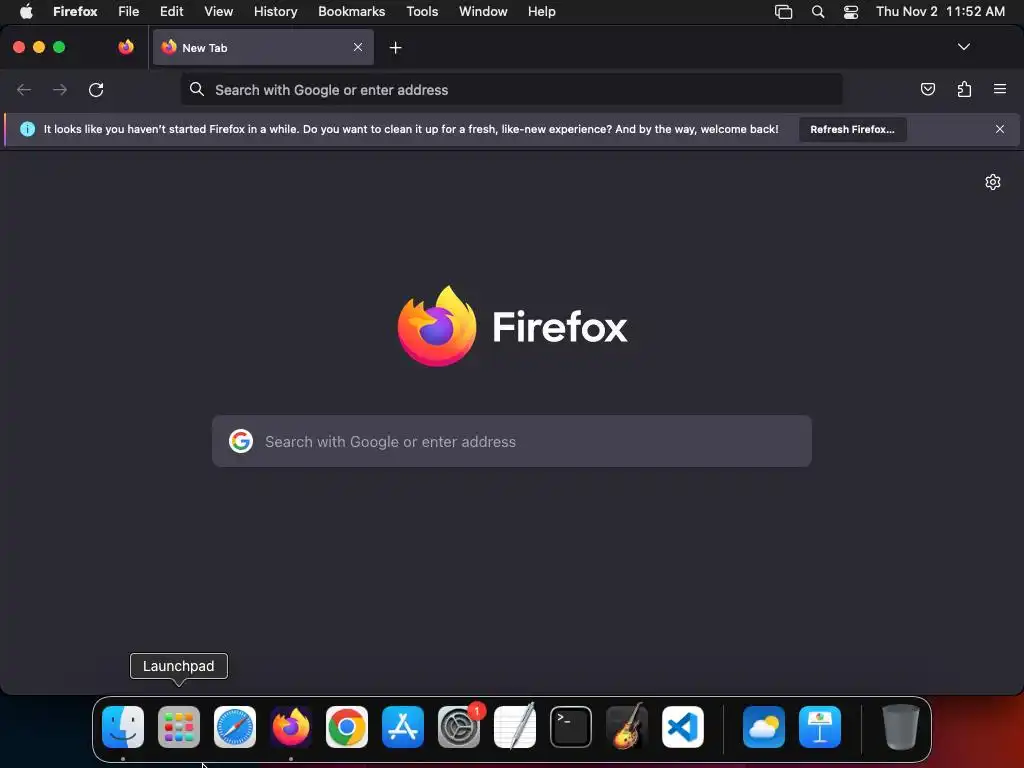Open the View menu
The width and height of the screenshot is (1024, 768).
218,12
